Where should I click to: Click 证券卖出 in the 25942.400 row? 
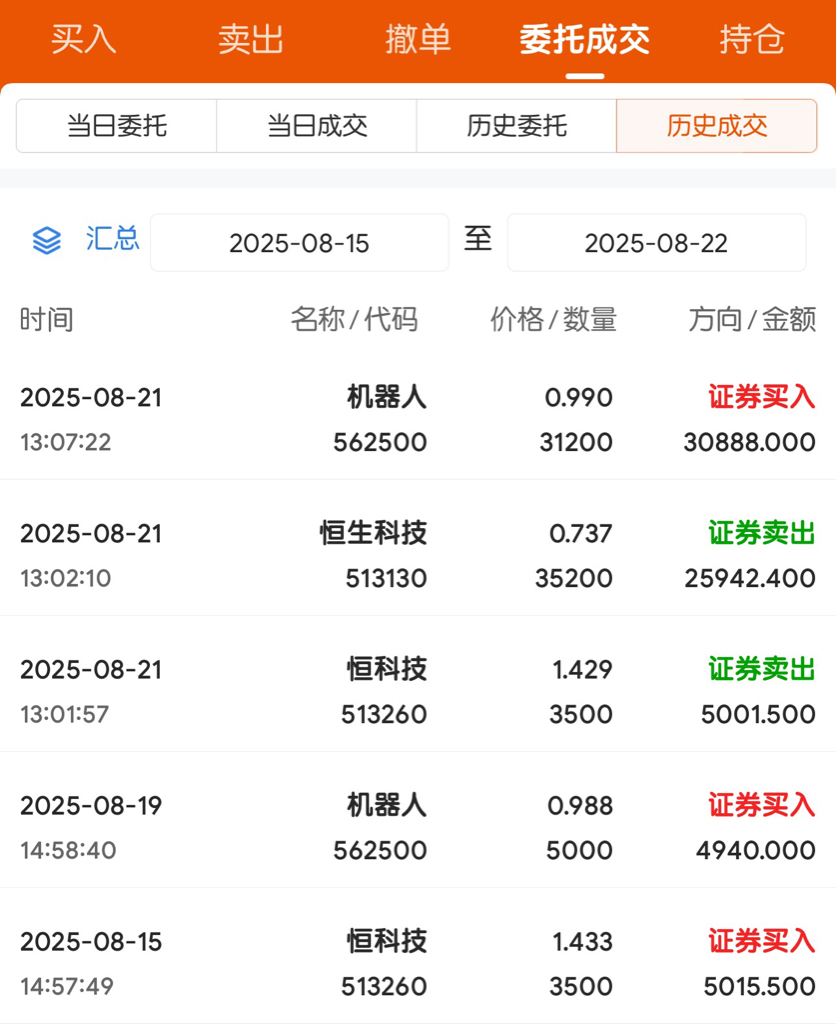(762, 533)
